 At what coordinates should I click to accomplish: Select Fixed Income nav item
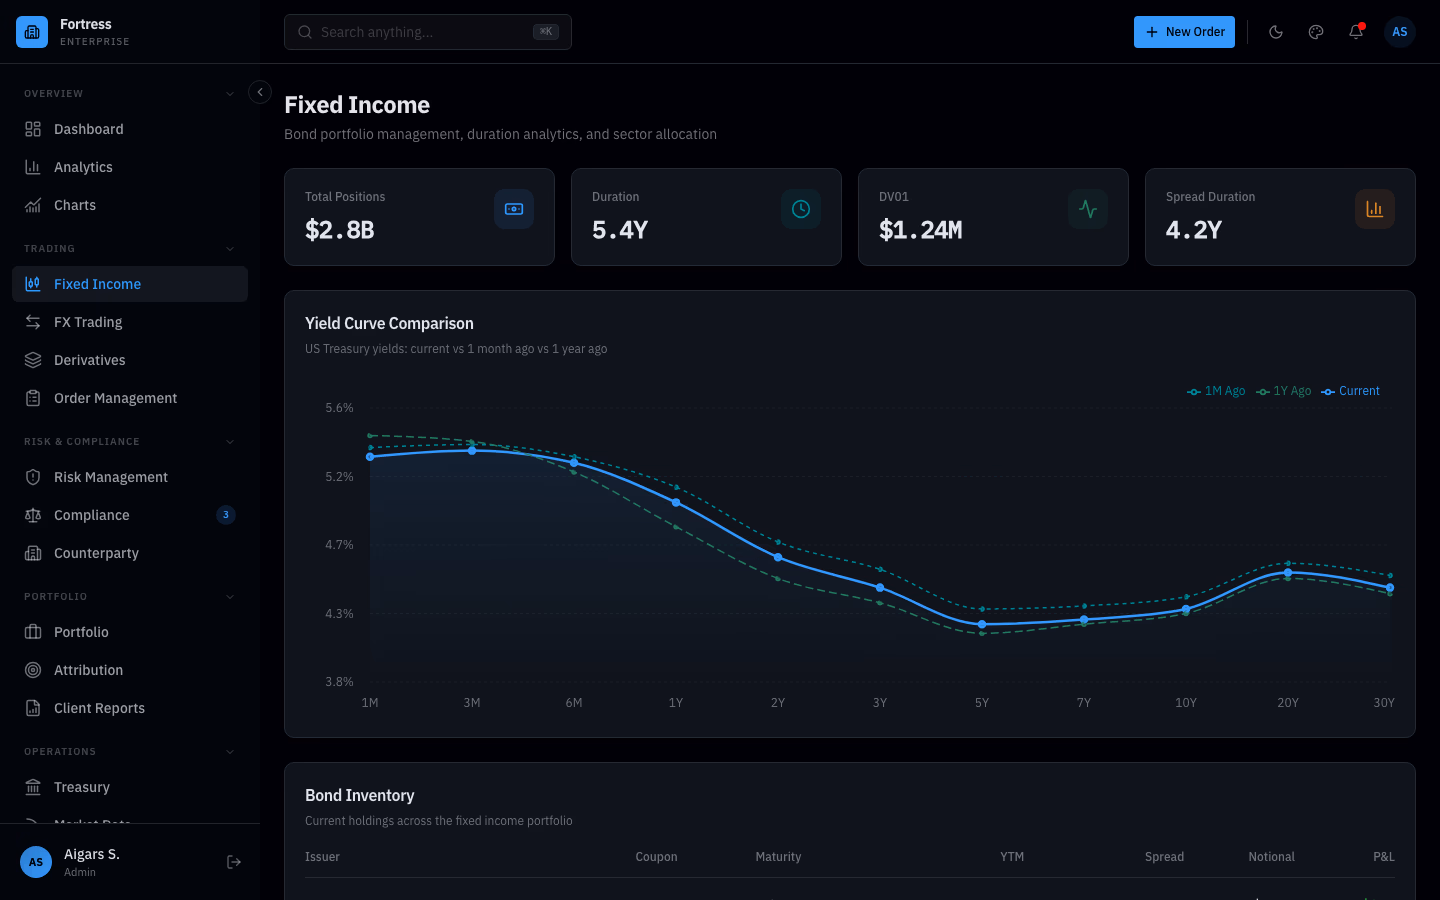(130, 284)
